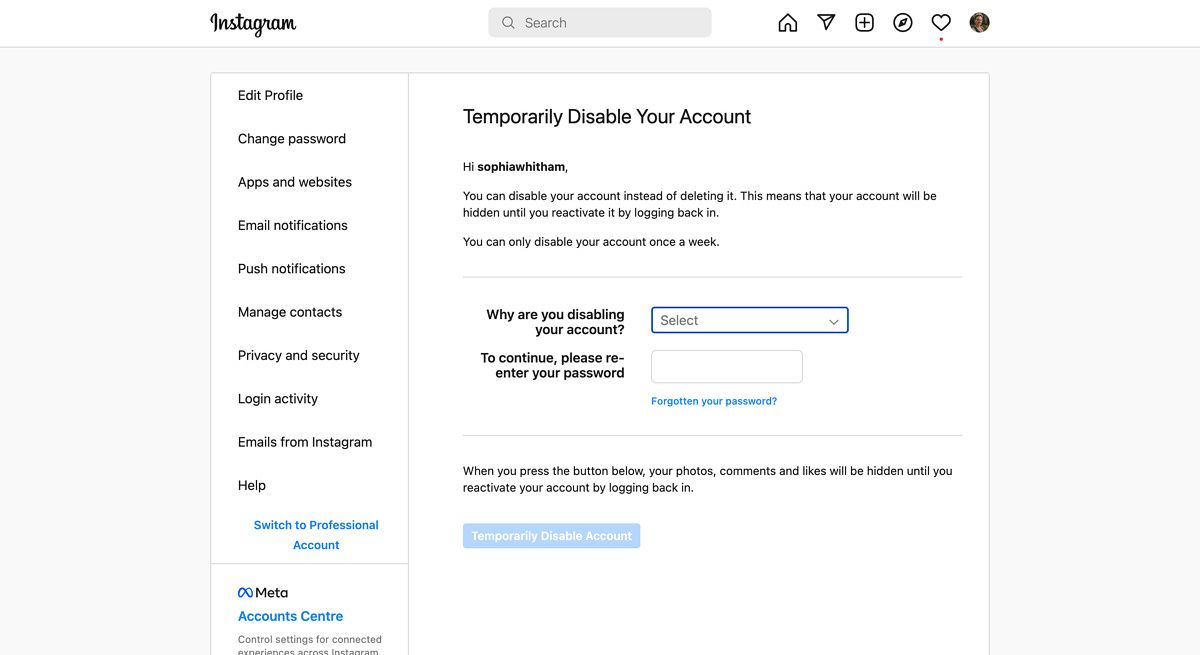
Task: Open Push notifications settings
Action: pyautogui.click(x=291, y=268)
